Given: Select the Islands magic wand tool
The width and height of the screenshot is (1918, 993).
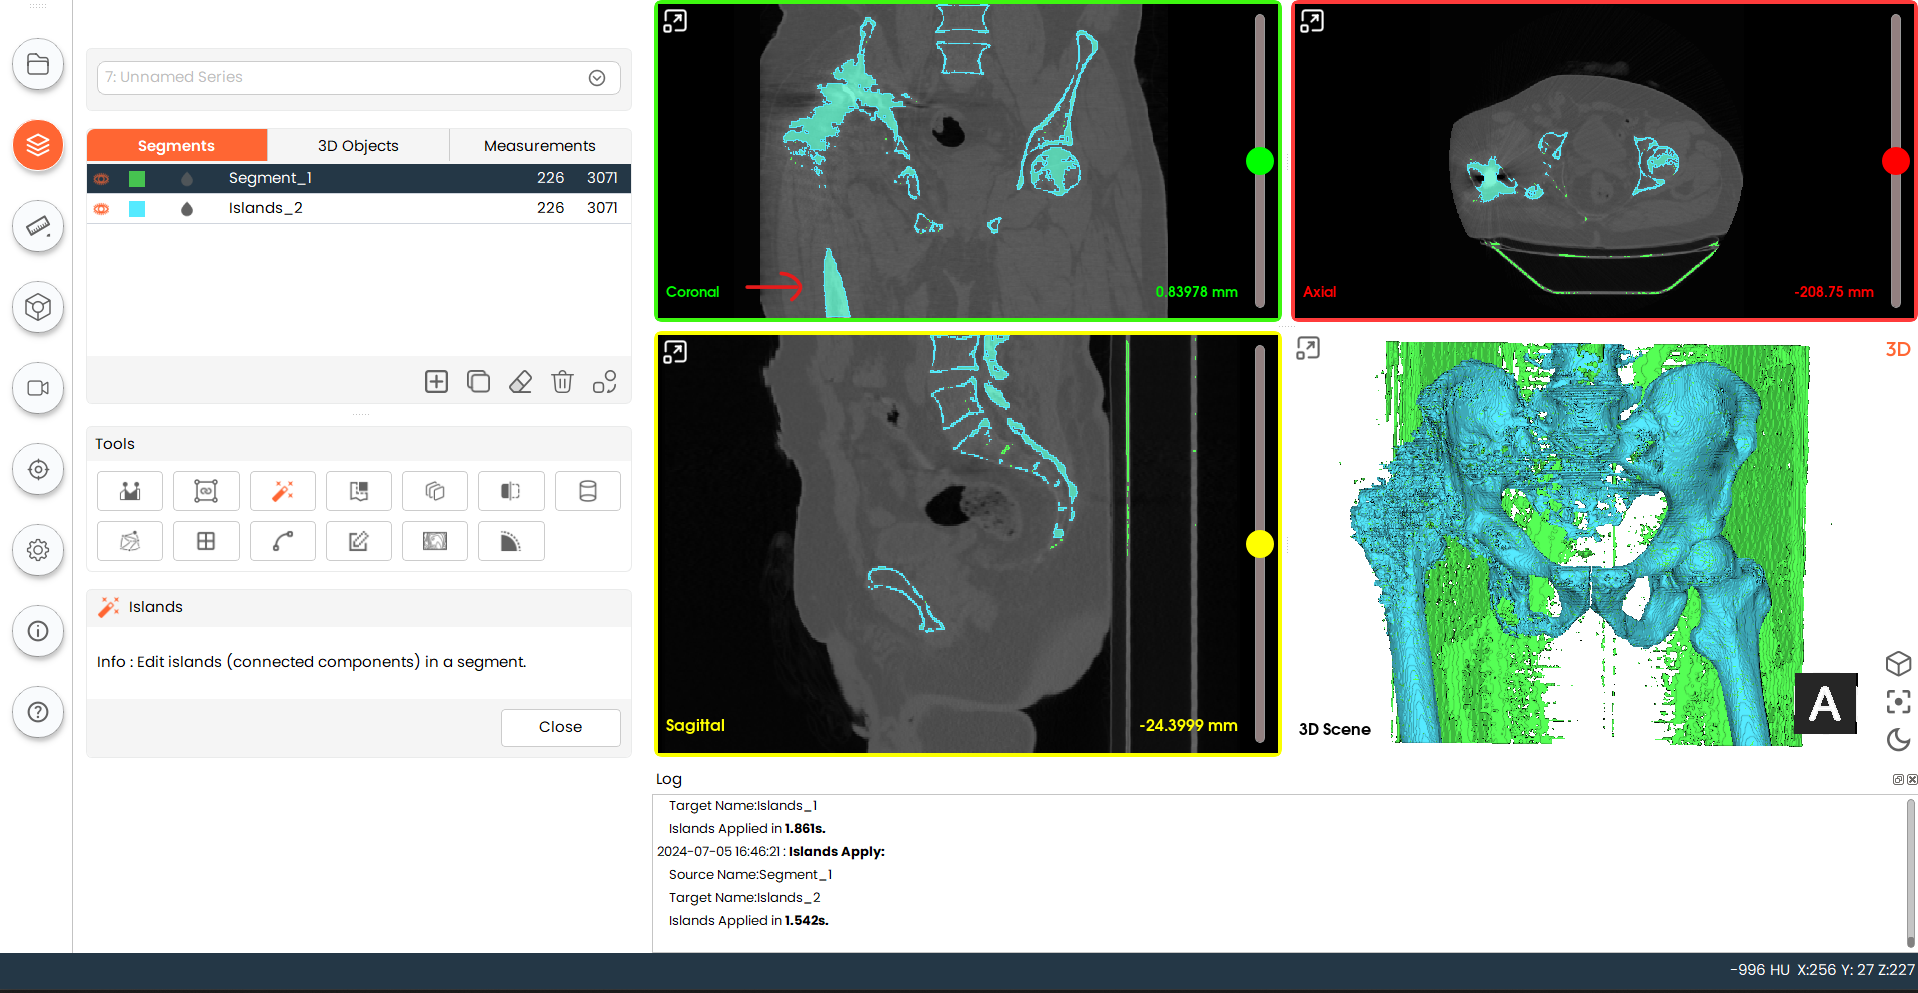Looking at the screenshot, I should [283, 491].
